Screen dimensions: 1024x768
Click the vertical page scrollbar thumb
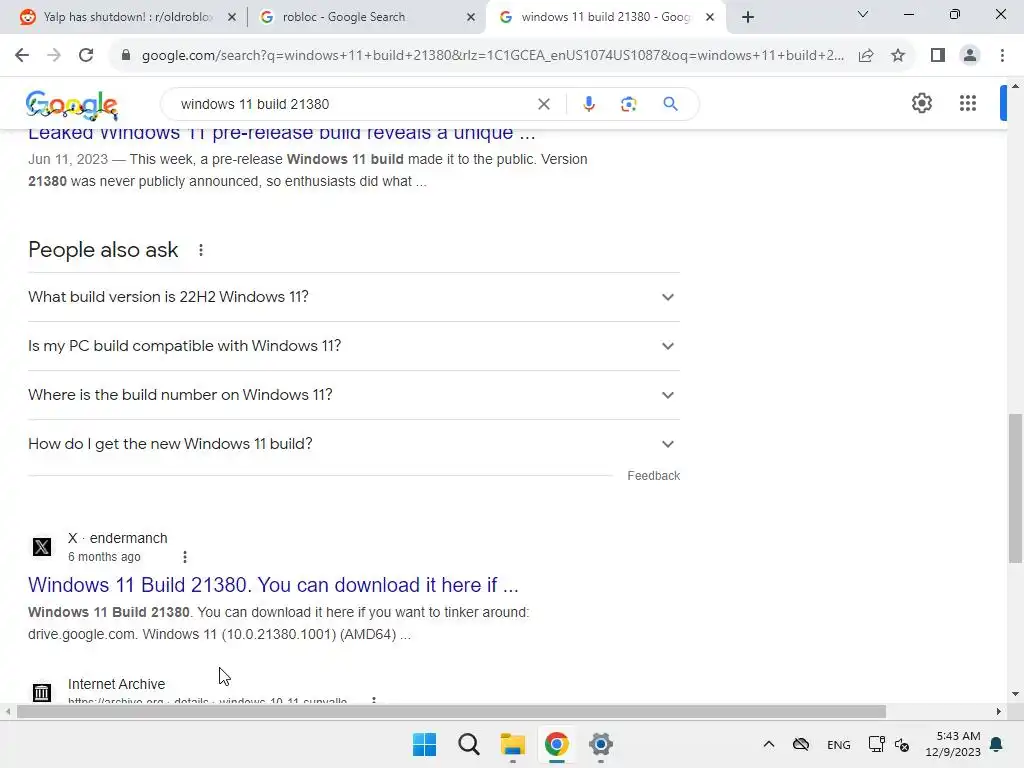pyautogui.click(x=1015, y=488)
